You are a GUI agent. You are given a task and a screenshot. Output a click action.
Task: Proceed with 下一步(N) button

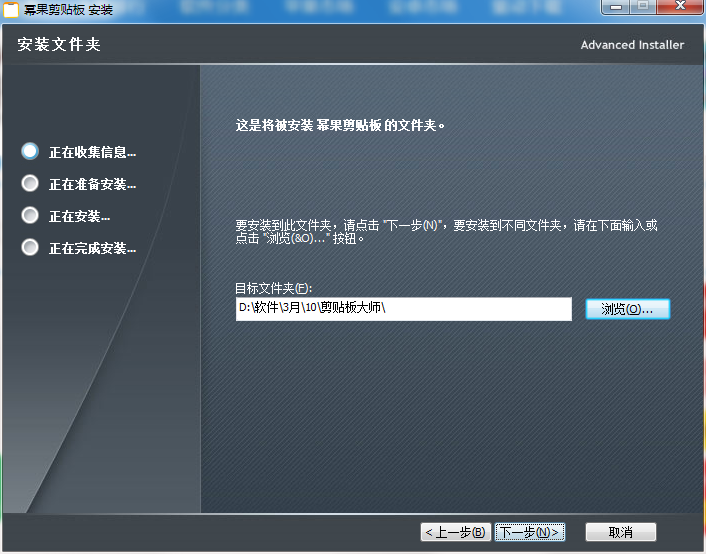tap(530, 532)
